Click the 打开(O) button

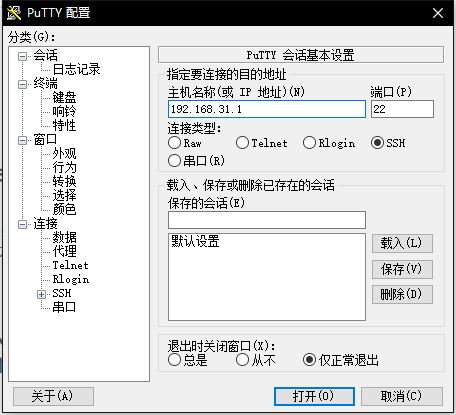coord(314,396)
